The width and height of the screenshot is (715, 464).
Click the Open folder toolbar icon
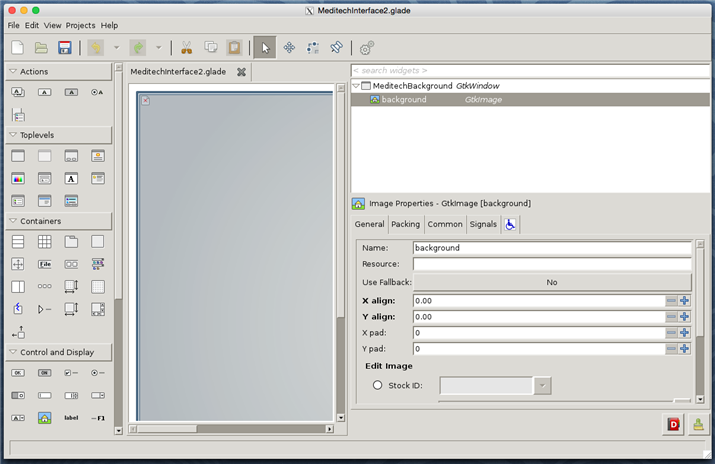tap(41, 47)
